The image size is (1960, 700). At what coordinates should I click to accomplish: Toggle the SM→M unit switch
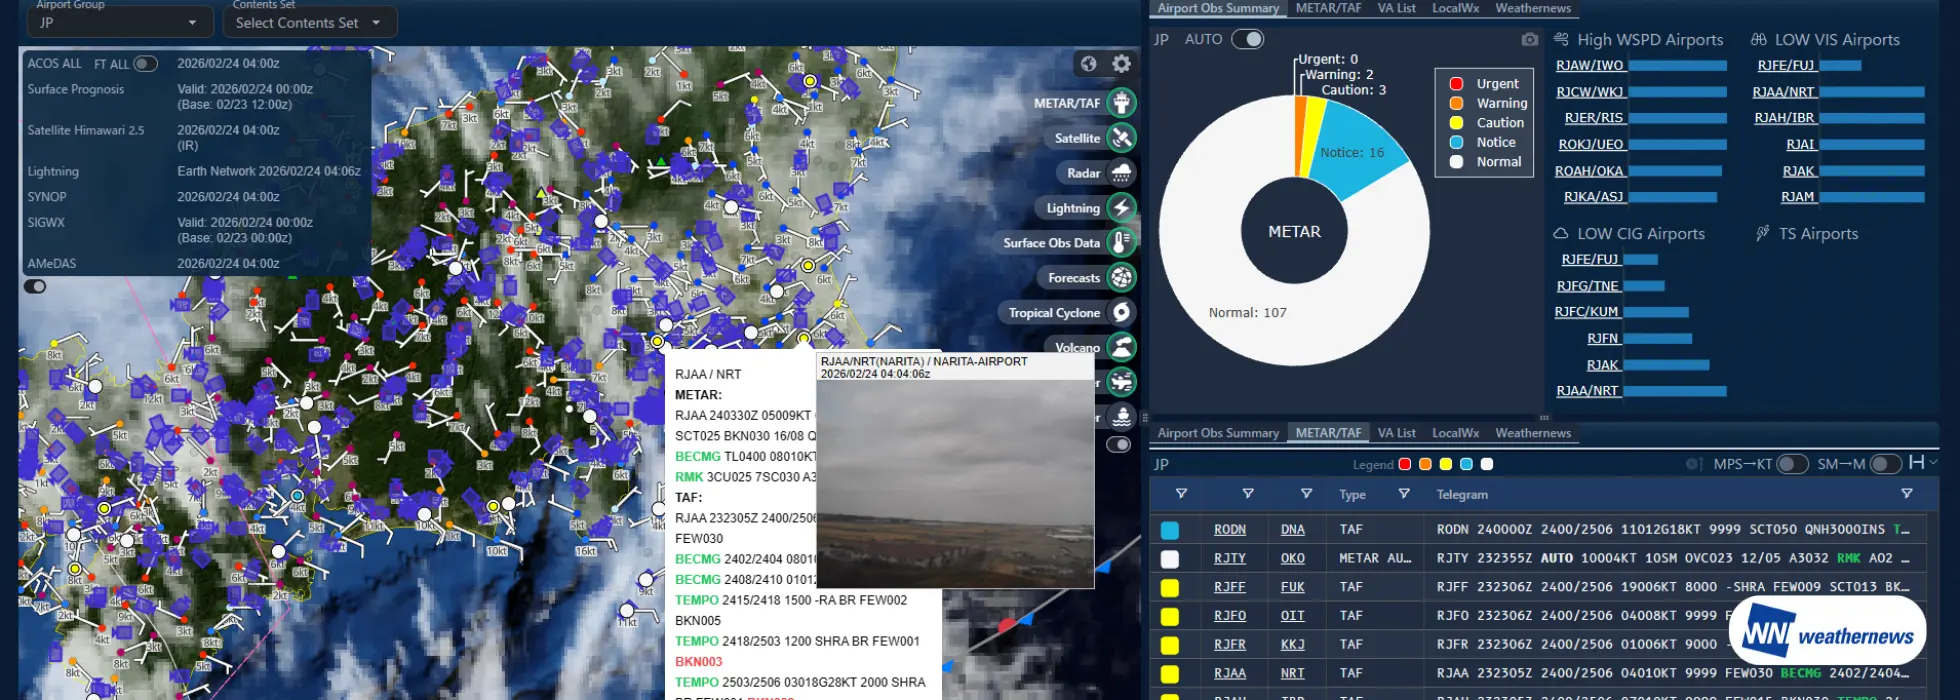click(x=1885, y=464)
